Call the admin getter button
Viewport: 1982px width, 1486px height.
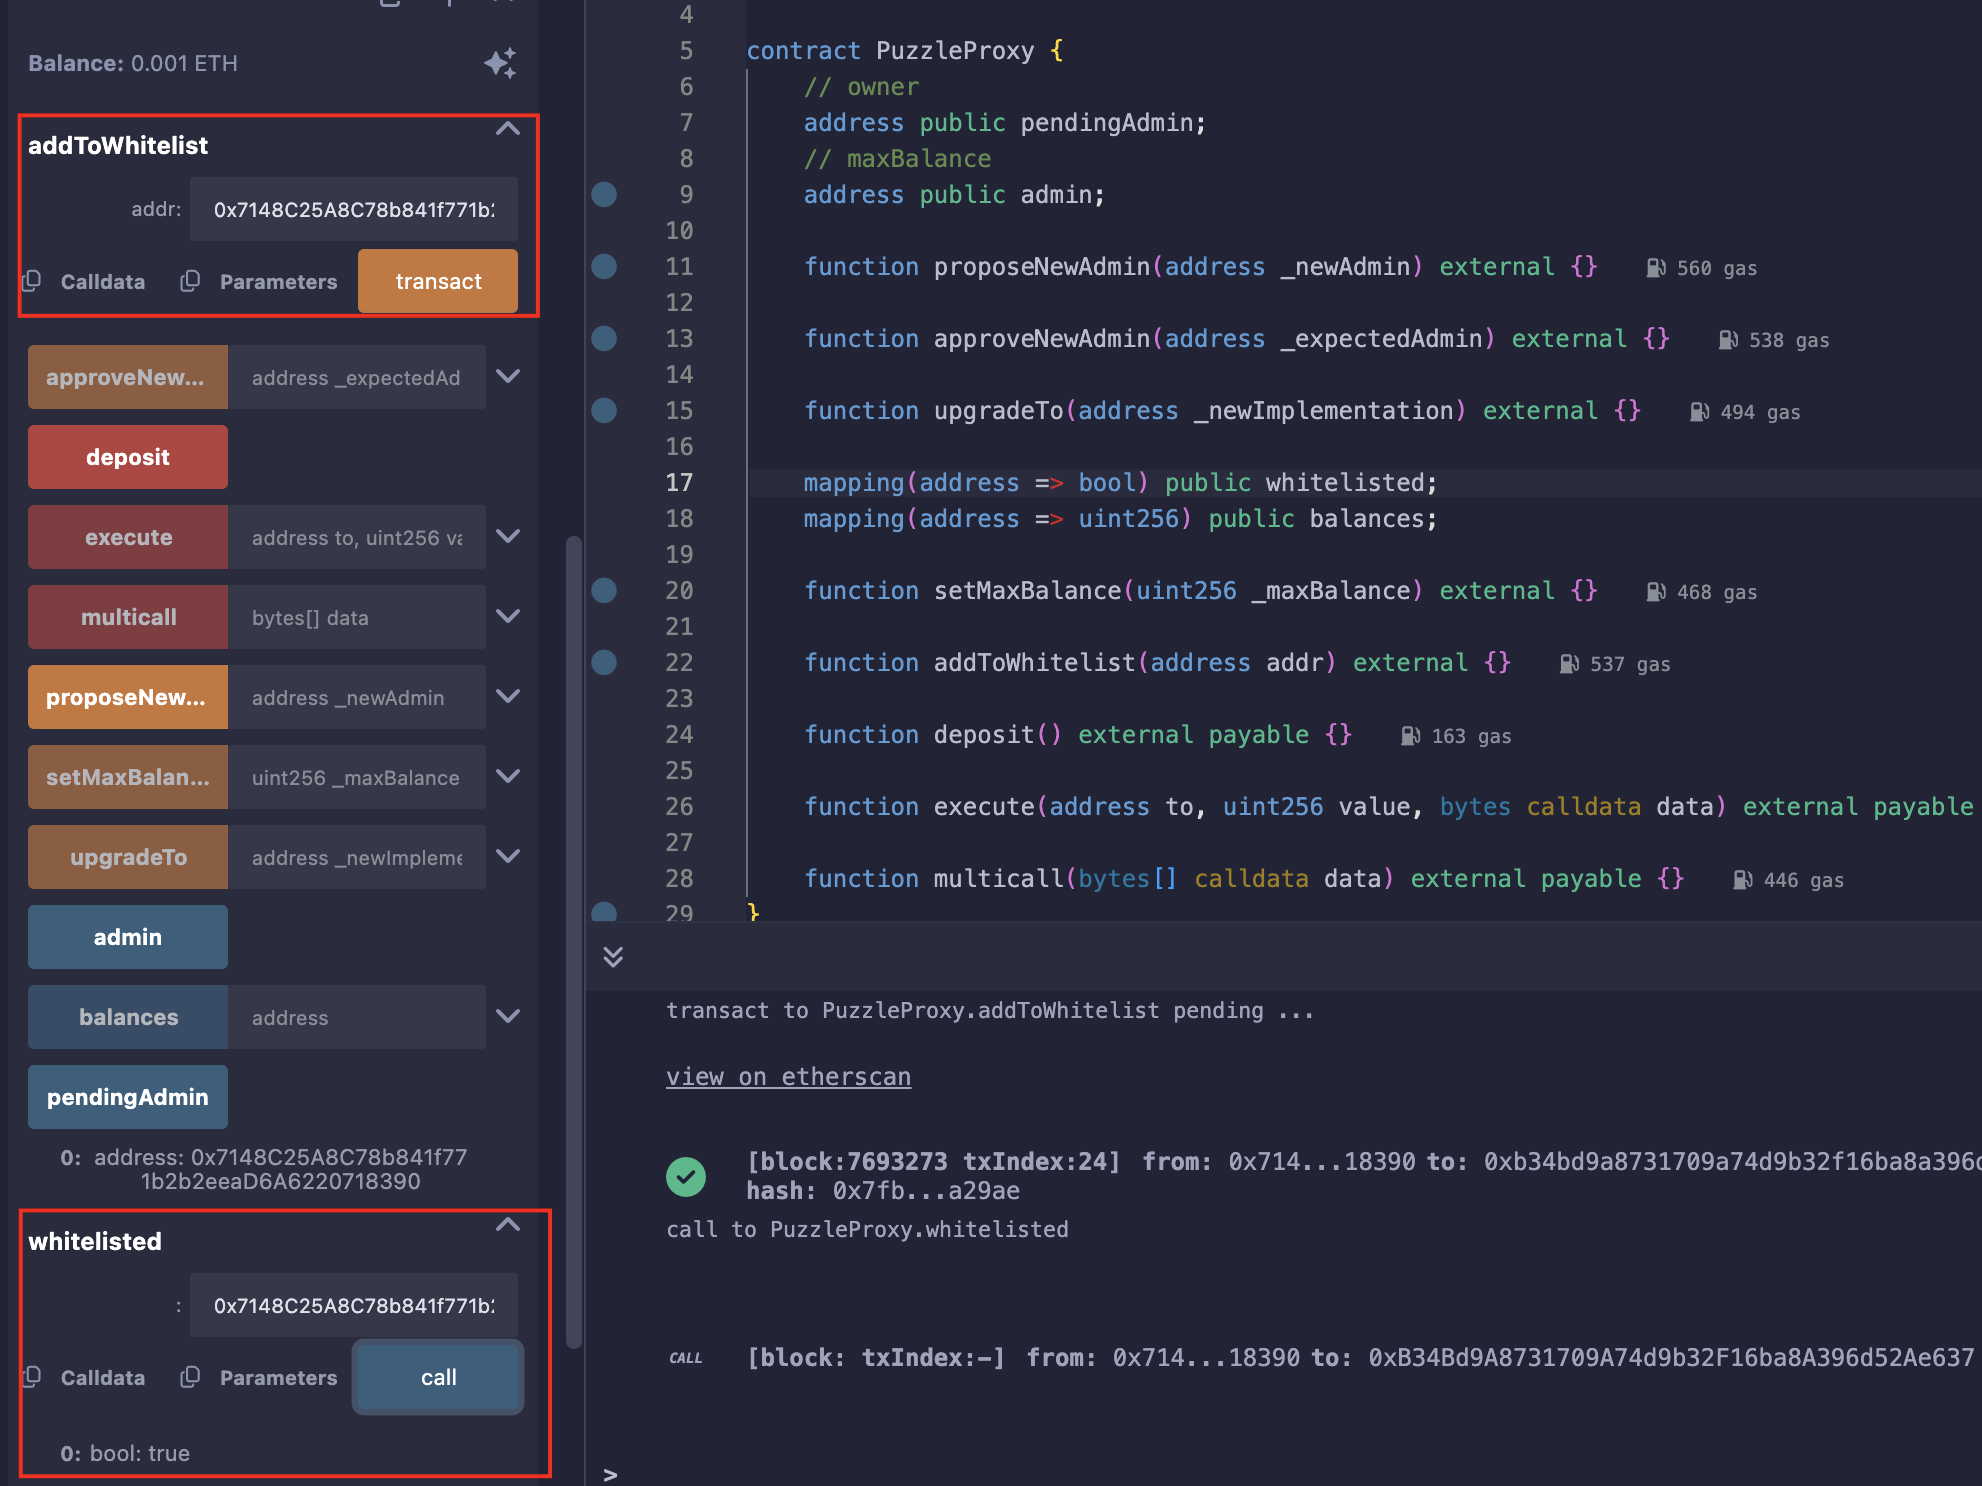[128, 937]
